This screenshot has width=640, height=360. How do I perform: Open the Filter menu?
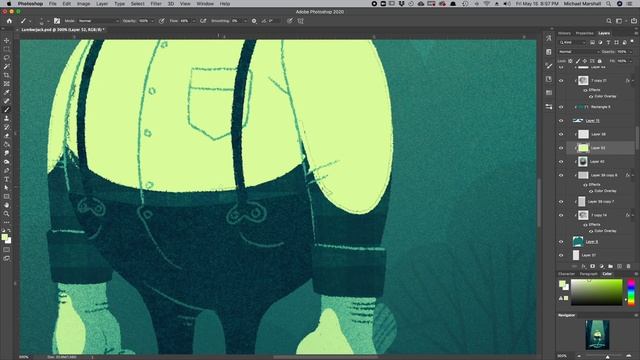point(156,4)
